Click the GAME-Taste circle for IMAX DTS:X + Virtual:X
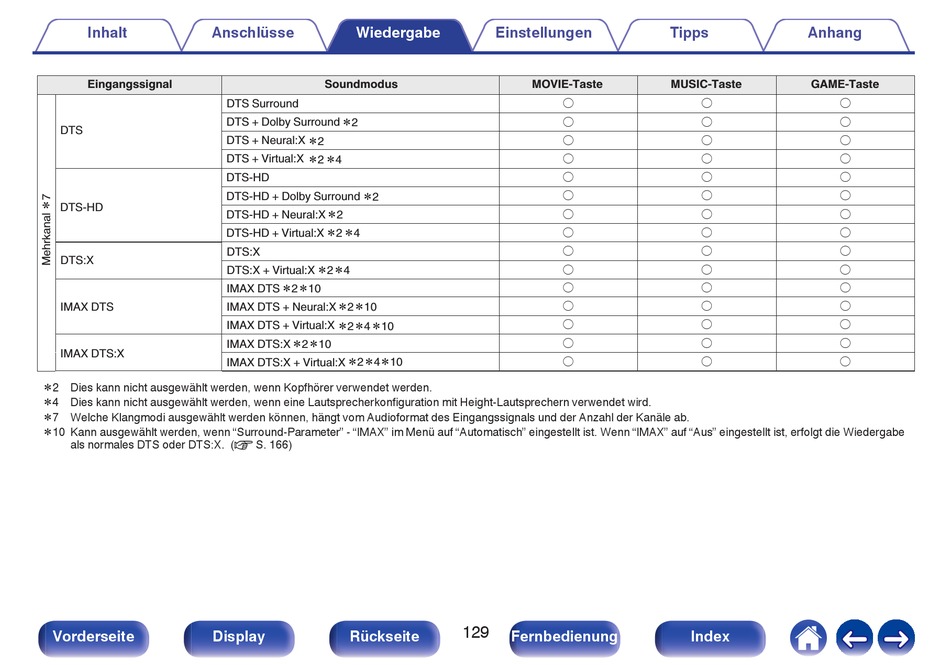 pos(845,362)
